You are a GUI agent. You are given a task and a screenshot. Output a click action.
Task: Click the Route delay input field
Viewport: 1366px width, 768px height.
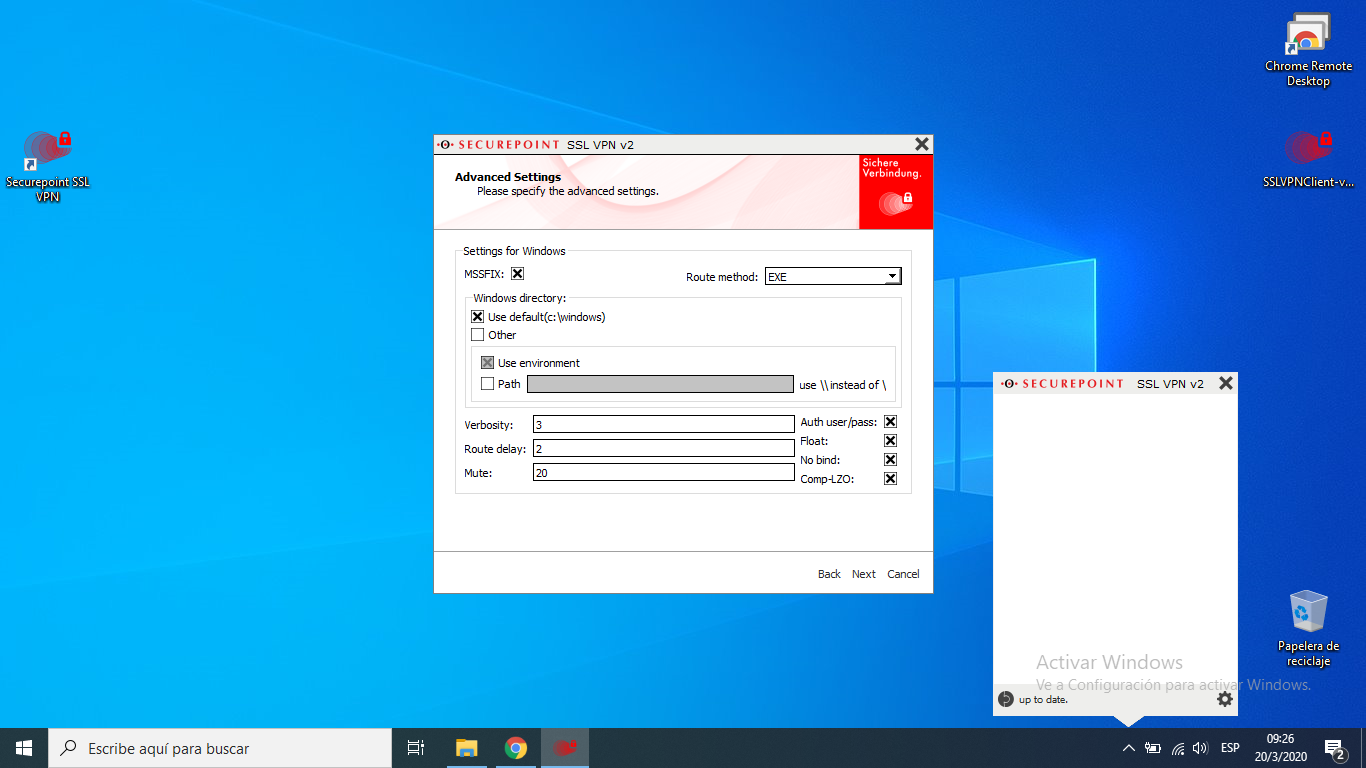click(663, 448)
